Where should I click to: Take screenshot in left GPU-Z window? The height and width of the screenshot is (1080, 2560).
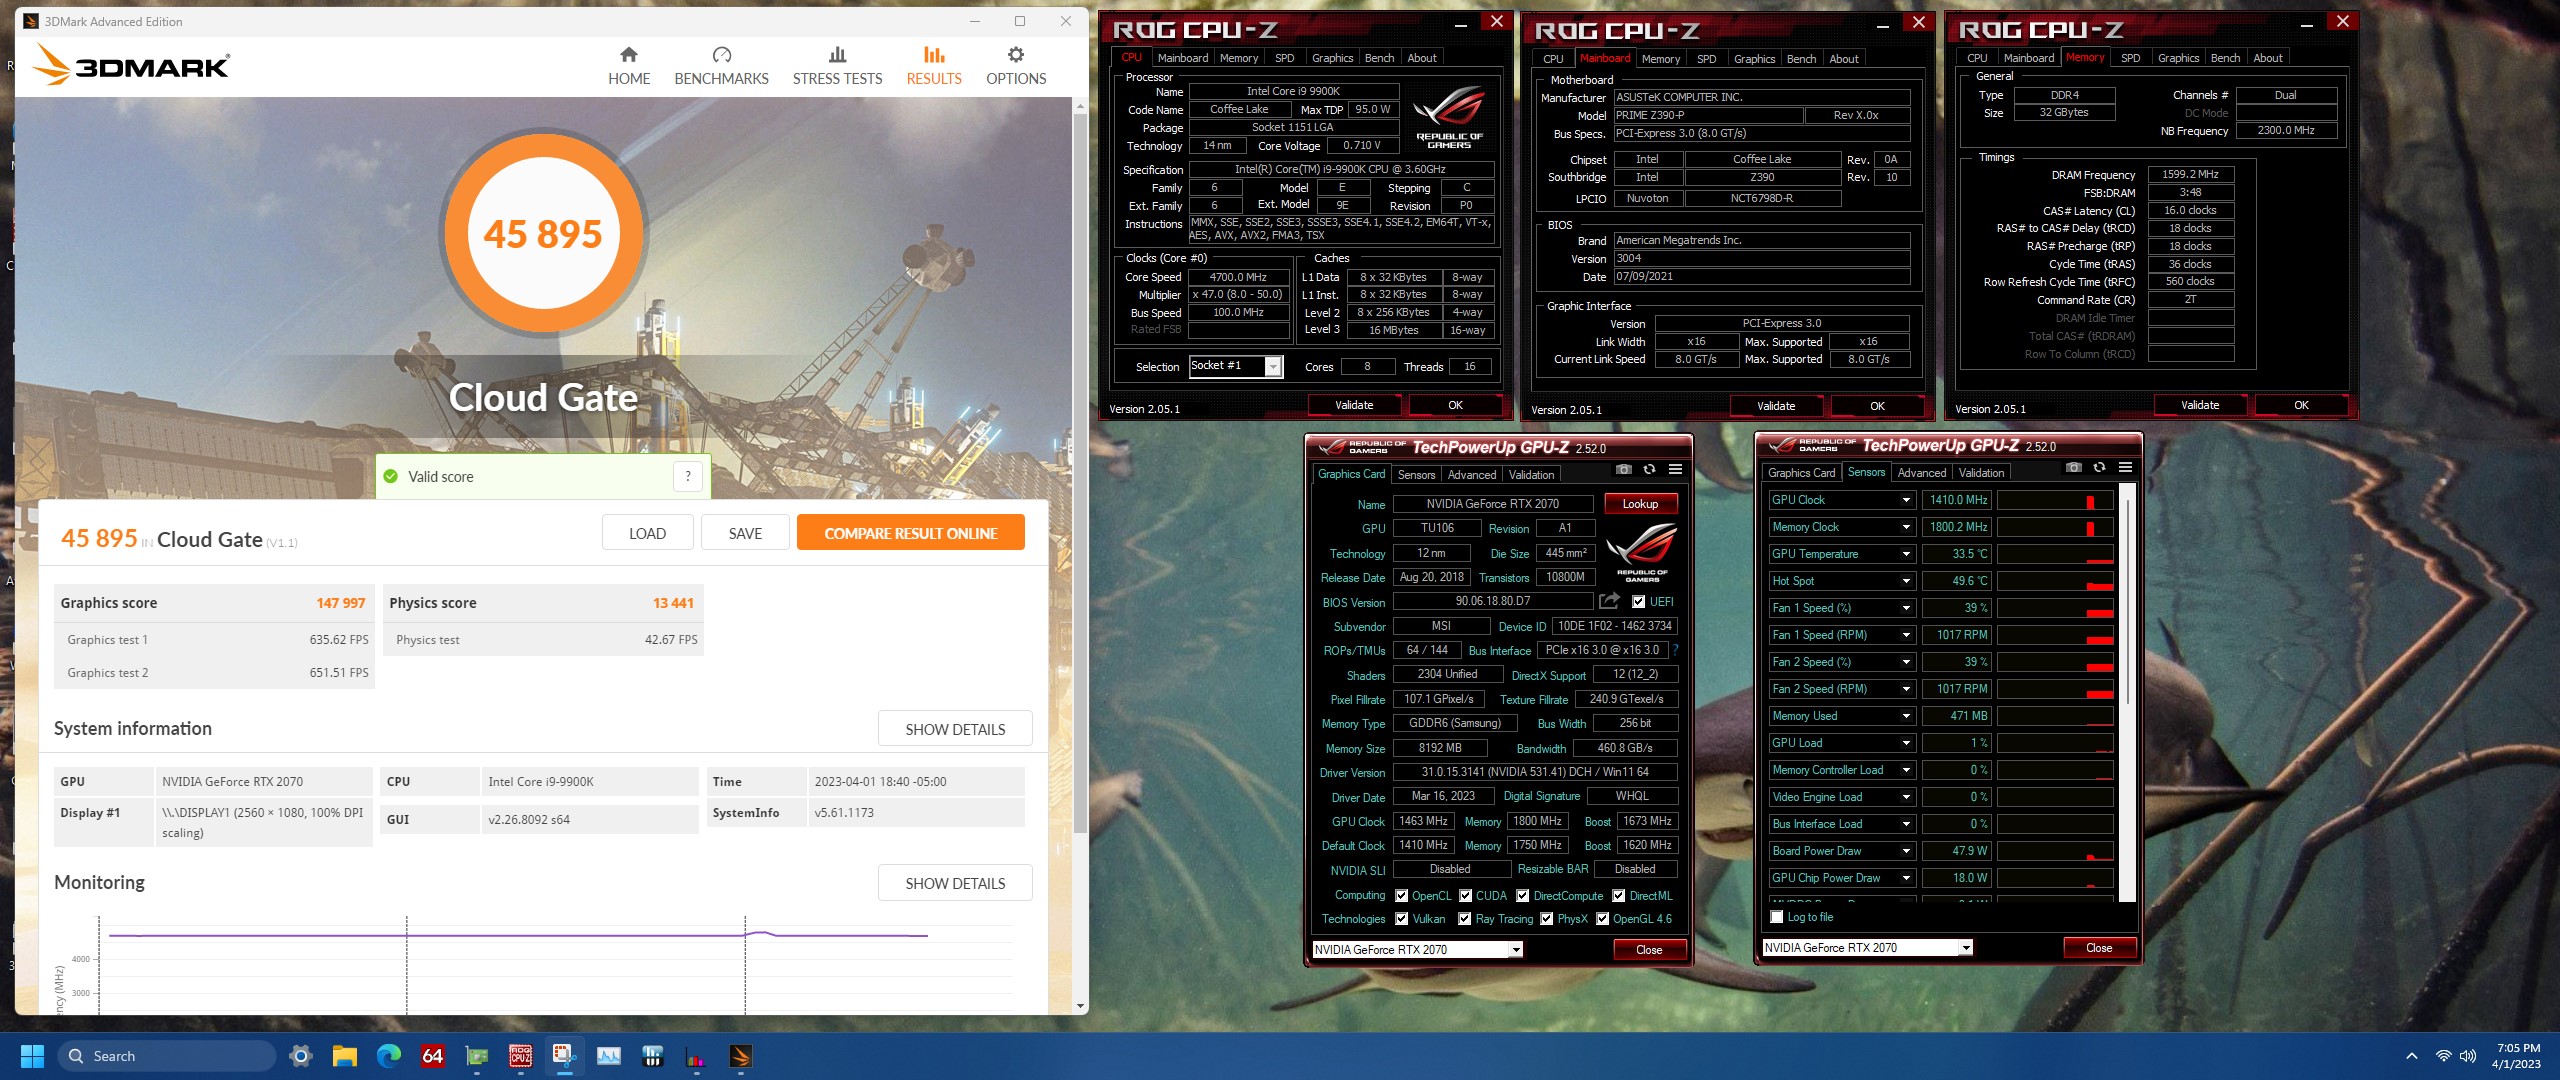[1624, 469]
